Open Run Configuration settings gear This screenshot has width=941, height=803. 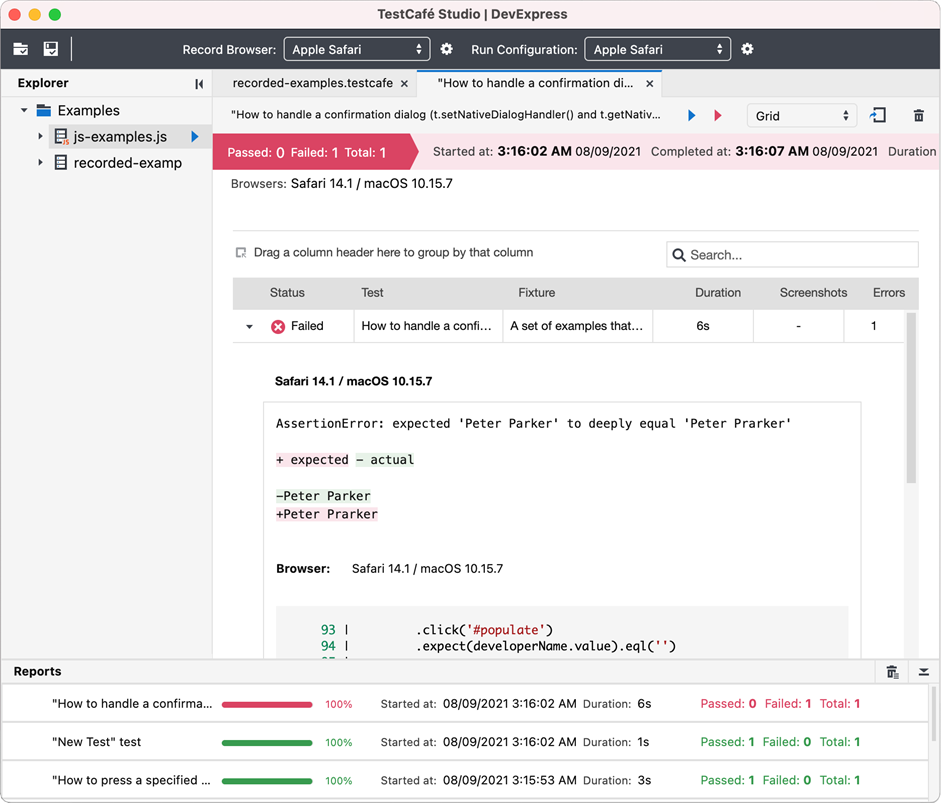747,49
